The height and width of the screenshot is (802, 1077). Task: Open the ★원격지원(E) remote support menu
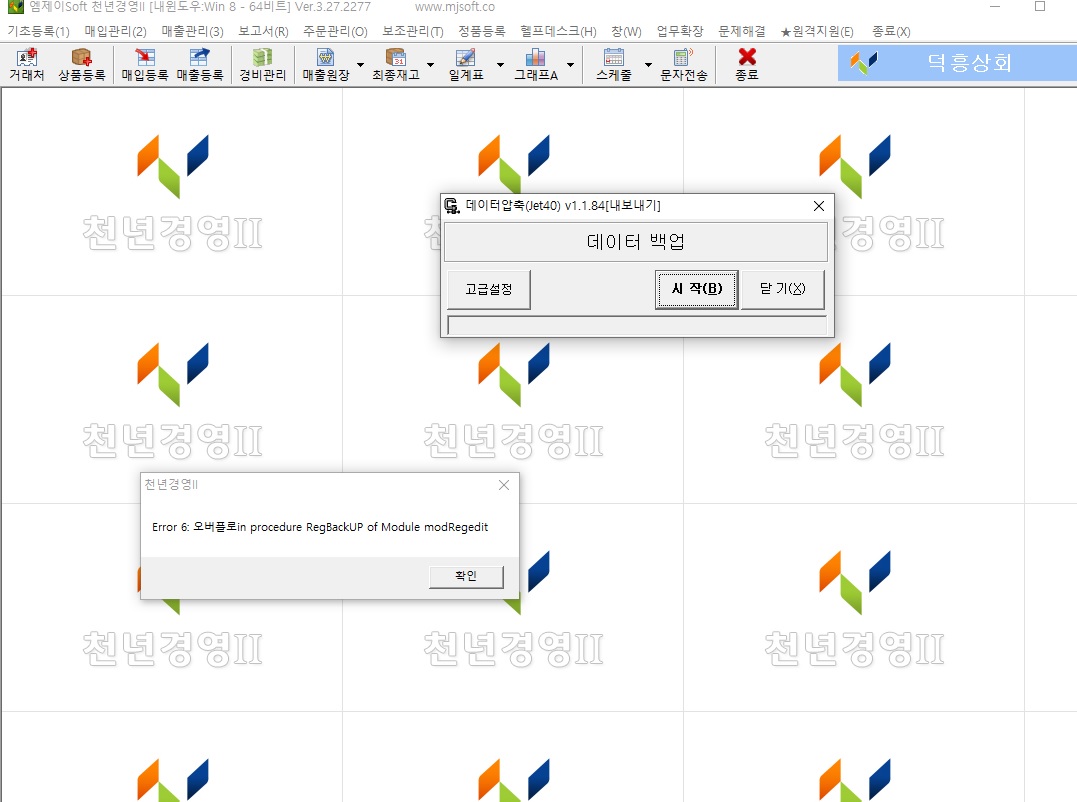(x=817, y=32)
